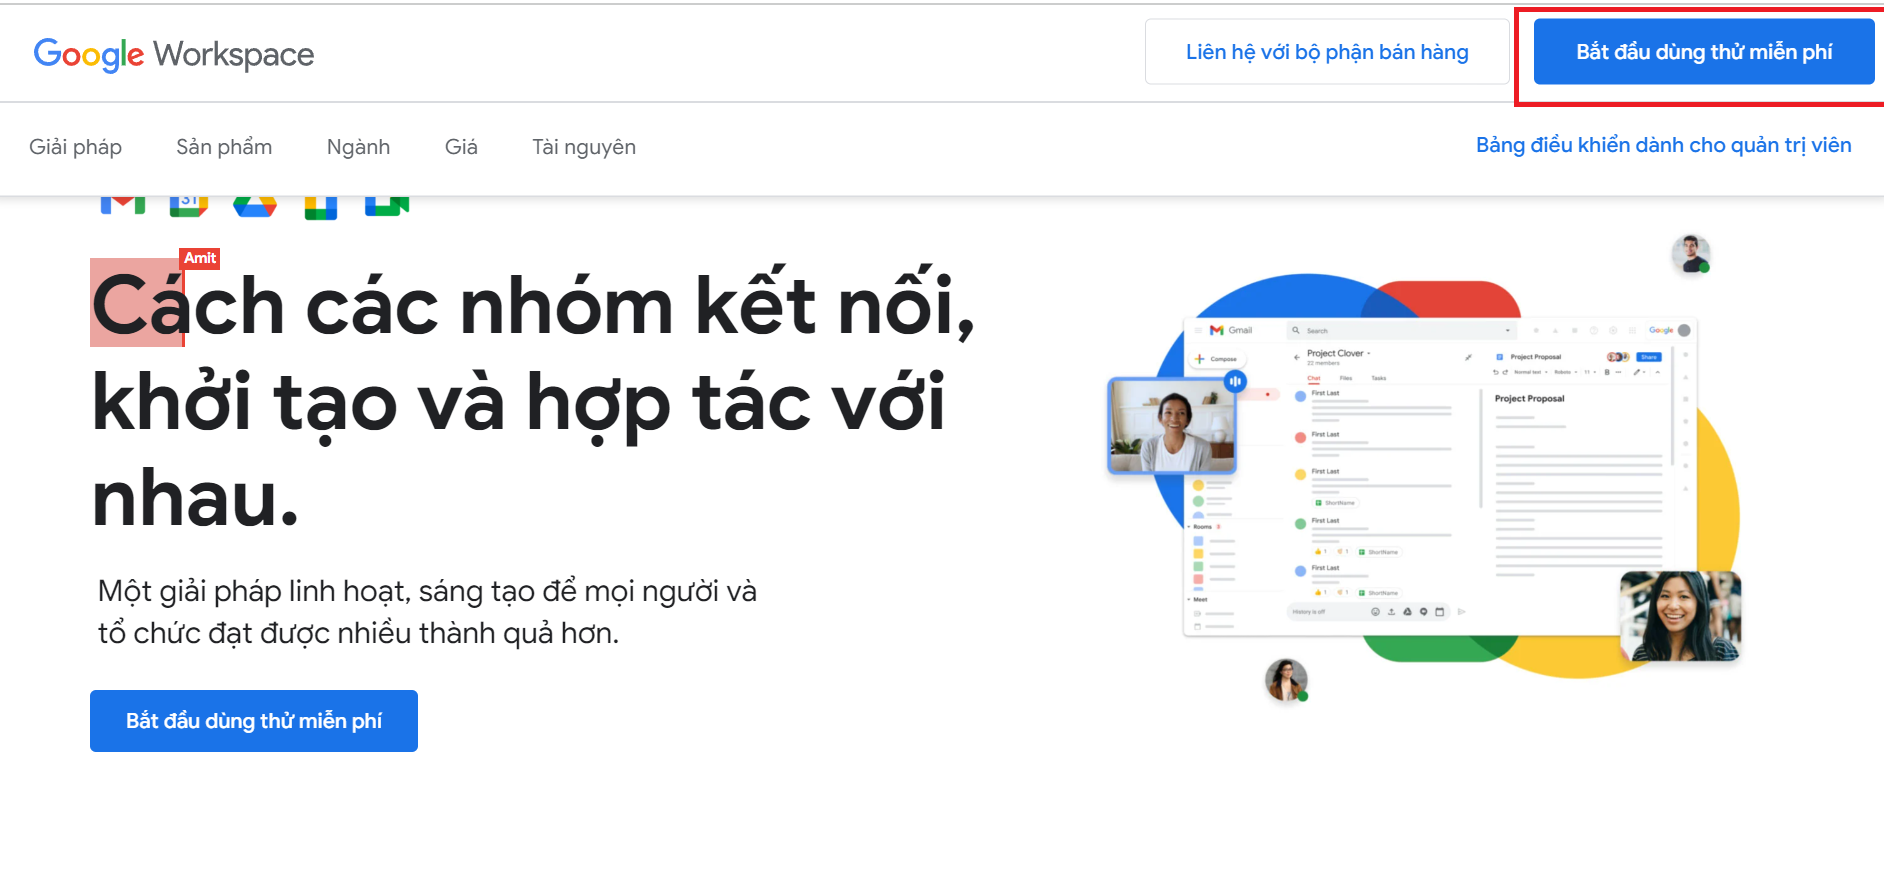
Task: Click the Google Meet camera icon
Action: (x=387, y=205)
